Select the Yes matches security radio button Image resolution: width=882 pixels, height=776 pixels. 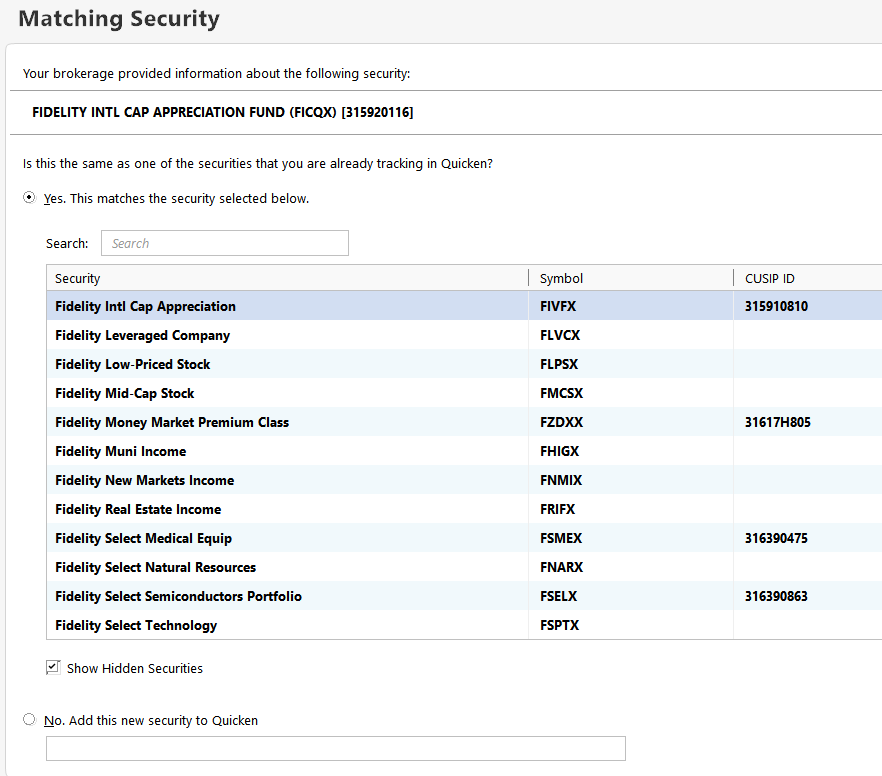tap(29, 198)
